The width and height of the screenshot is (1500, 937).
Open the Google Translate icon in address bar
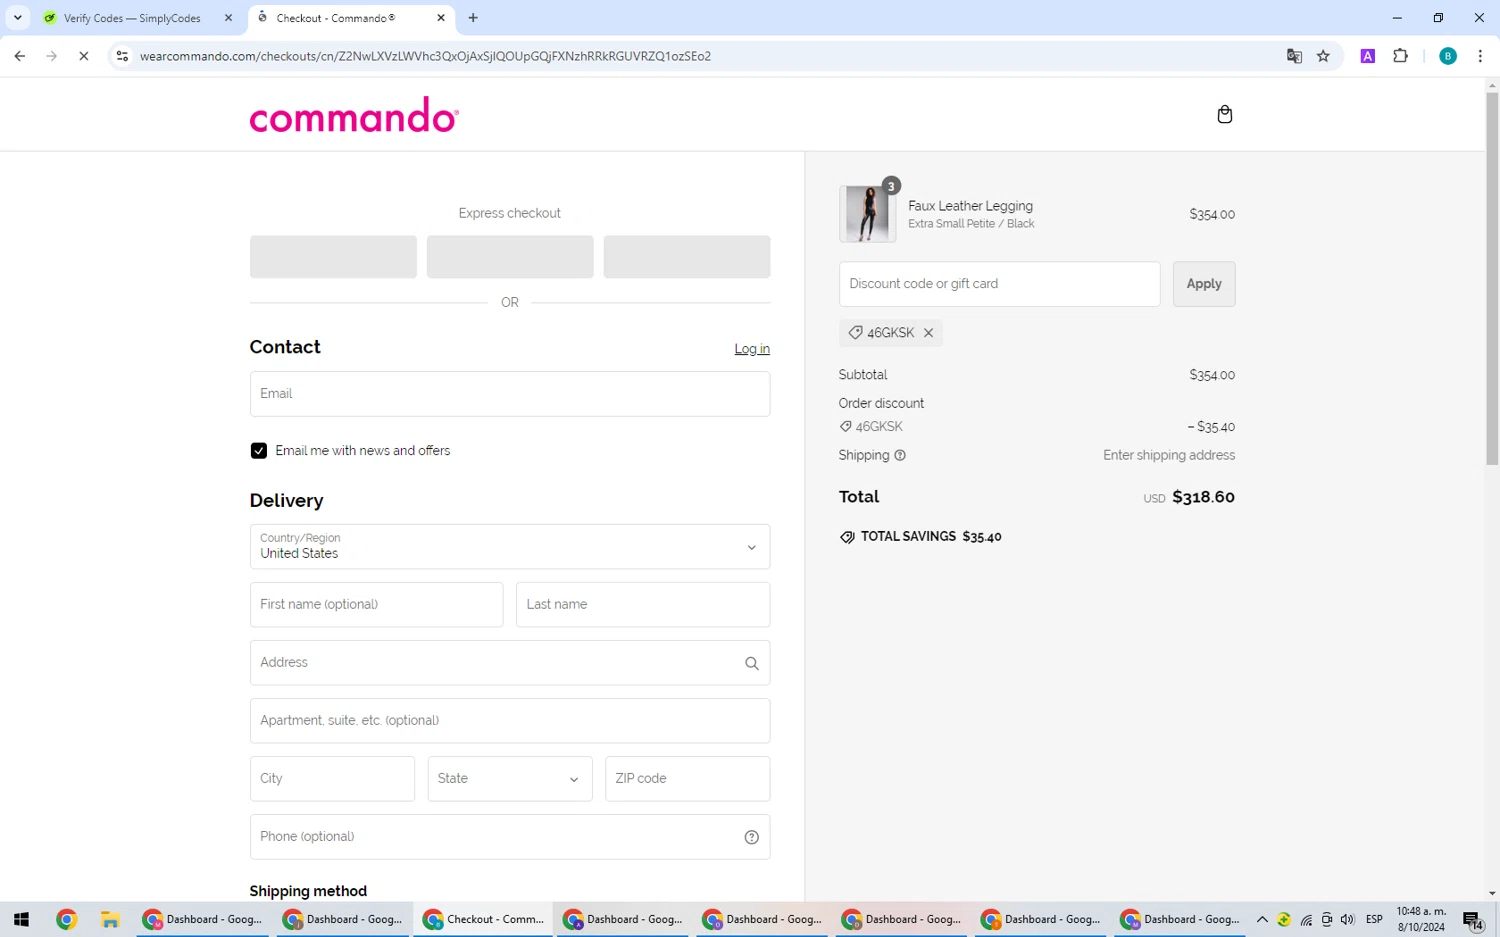[1294, 56]
